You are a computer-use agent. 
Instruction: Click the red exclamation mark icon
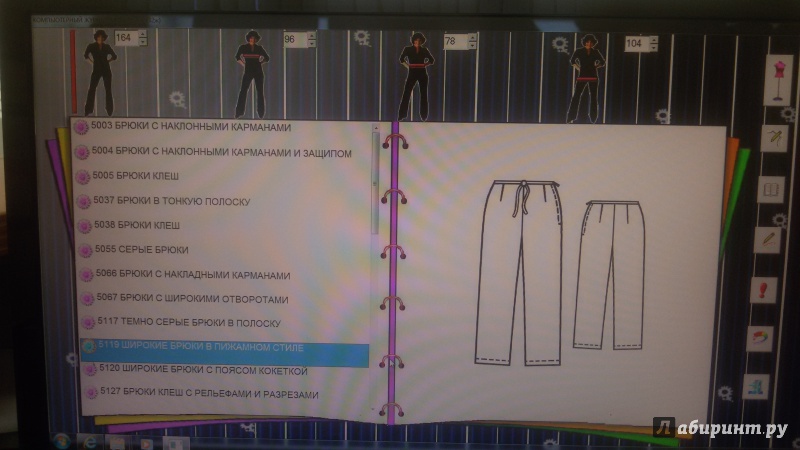point(764,290)
